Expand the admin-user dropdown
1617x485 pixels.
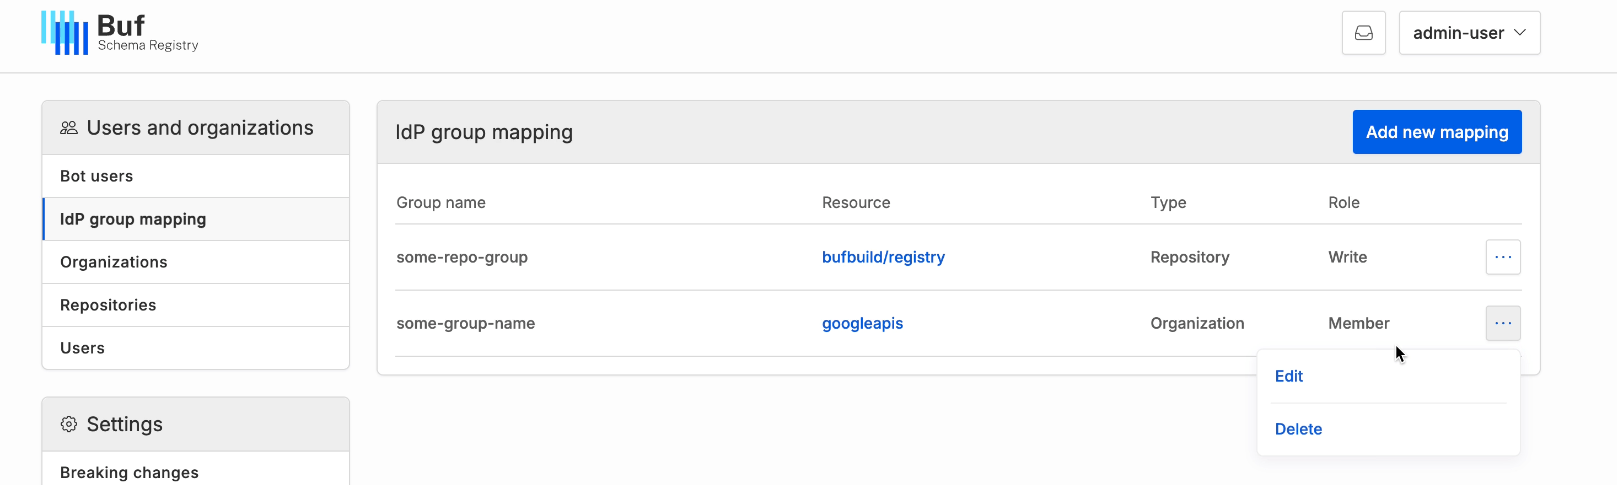(x=1469, y=33)
